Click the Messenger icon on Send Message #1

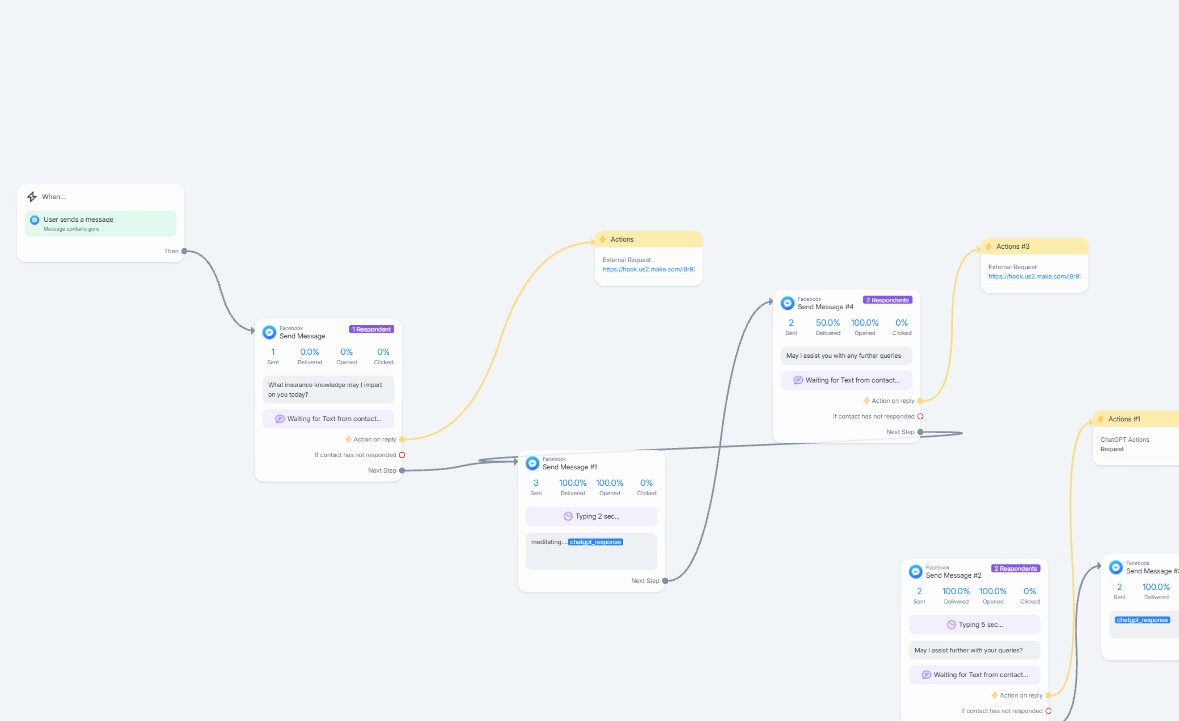(532, 463)
